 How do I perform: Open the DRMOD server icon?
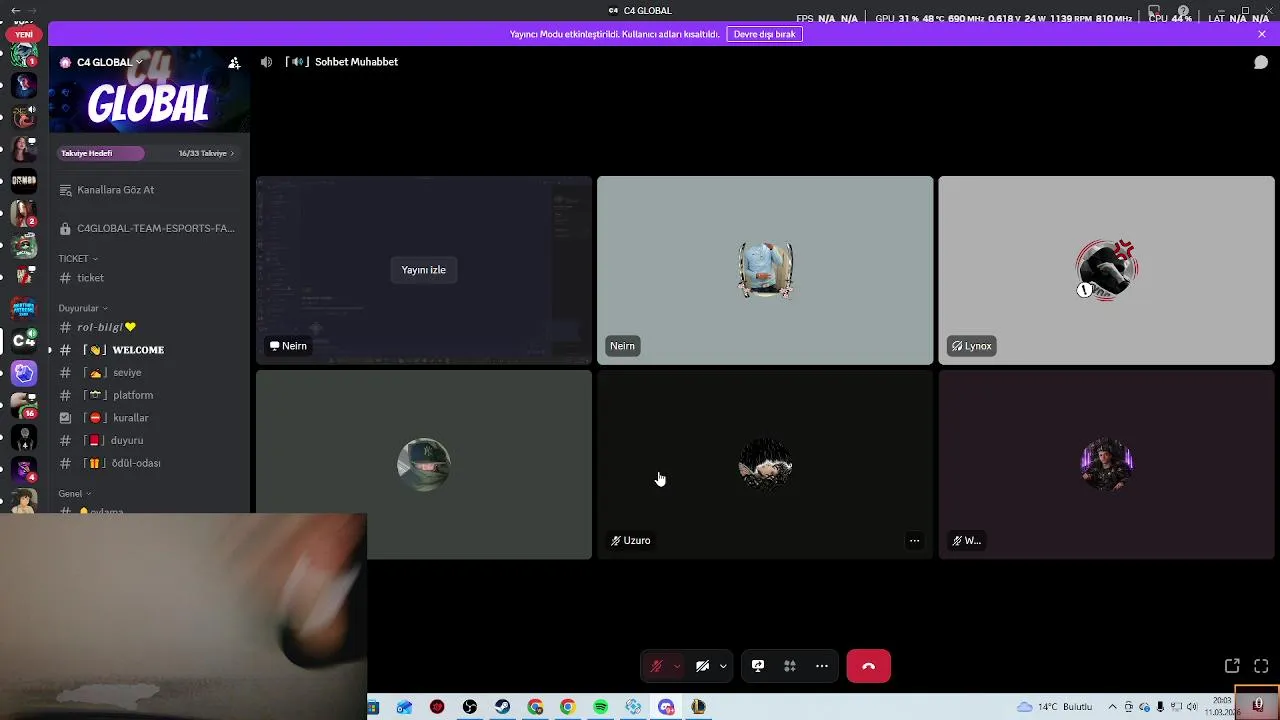click(24, 181)
